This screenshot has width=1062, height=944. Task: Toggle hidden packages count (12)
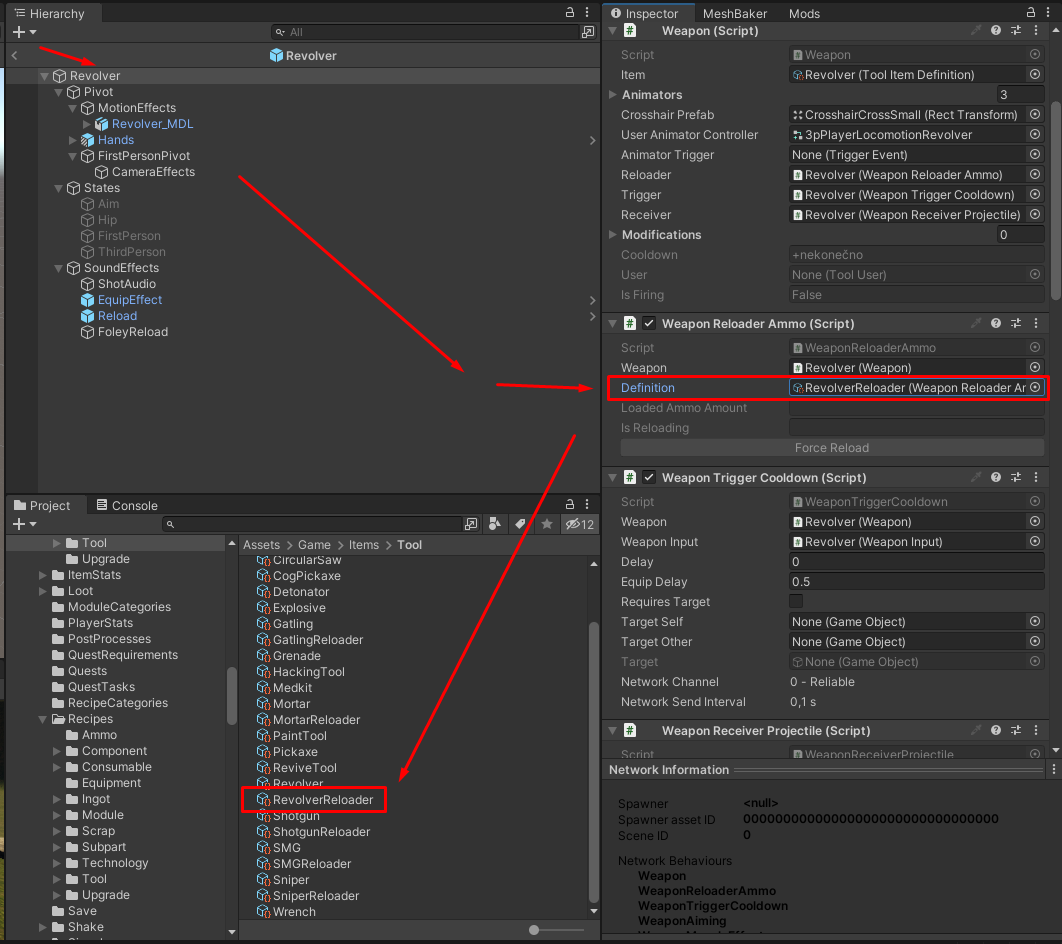click(x=580, y=524)
